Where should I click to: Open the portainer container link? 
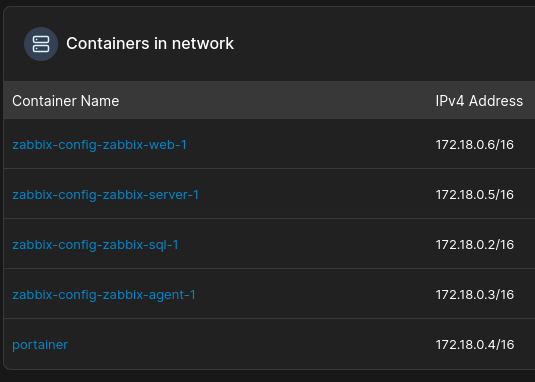[40, 345]
